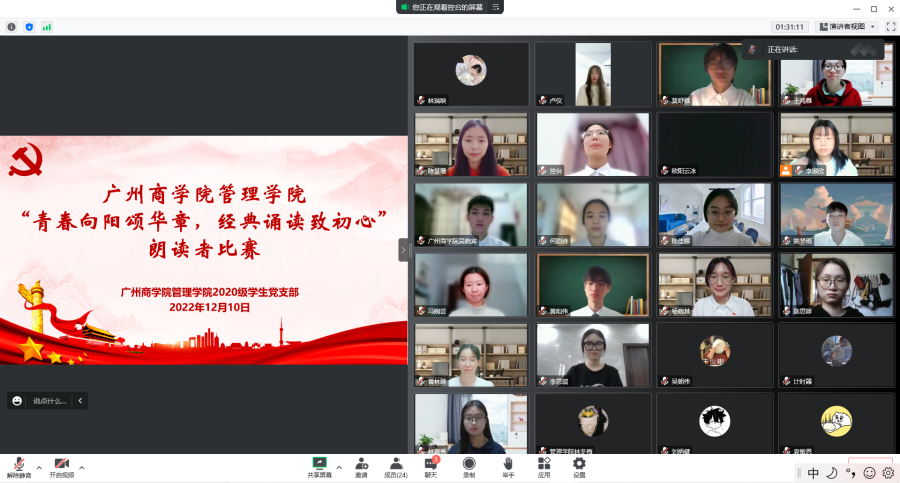Viewport: 900px width, 483px height.
Task: Unmute the microphone (解除静音)
Action: [x=17, y=467]
